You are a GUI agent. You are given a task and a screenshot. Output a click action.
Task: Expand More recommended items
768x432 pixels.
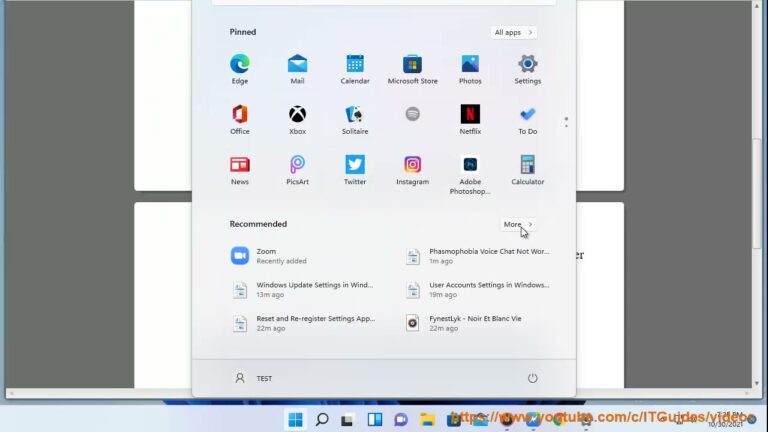[518, 224]
